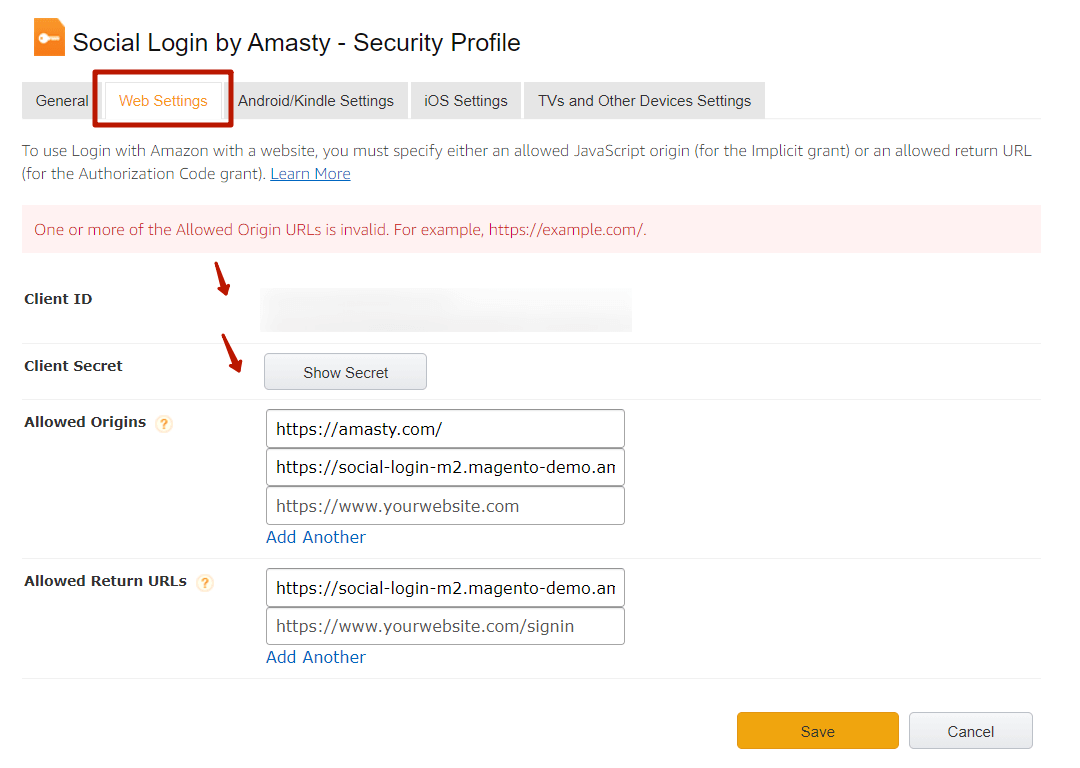1080x768 pixels.
Task: Open help icon beside Allowed Return URLs
Action: coord(205,583)
